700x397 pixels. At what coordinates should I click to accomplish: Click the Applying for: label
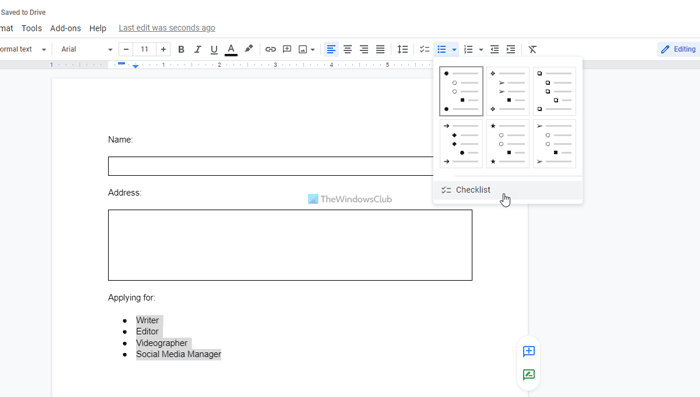[x=132, y=298]
